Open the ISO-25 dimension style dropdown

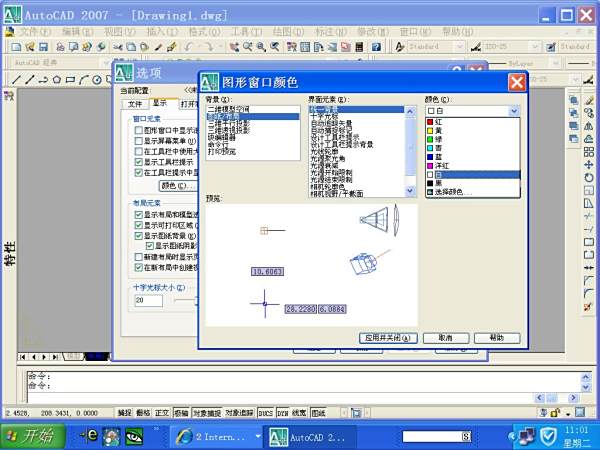[535, 47]
